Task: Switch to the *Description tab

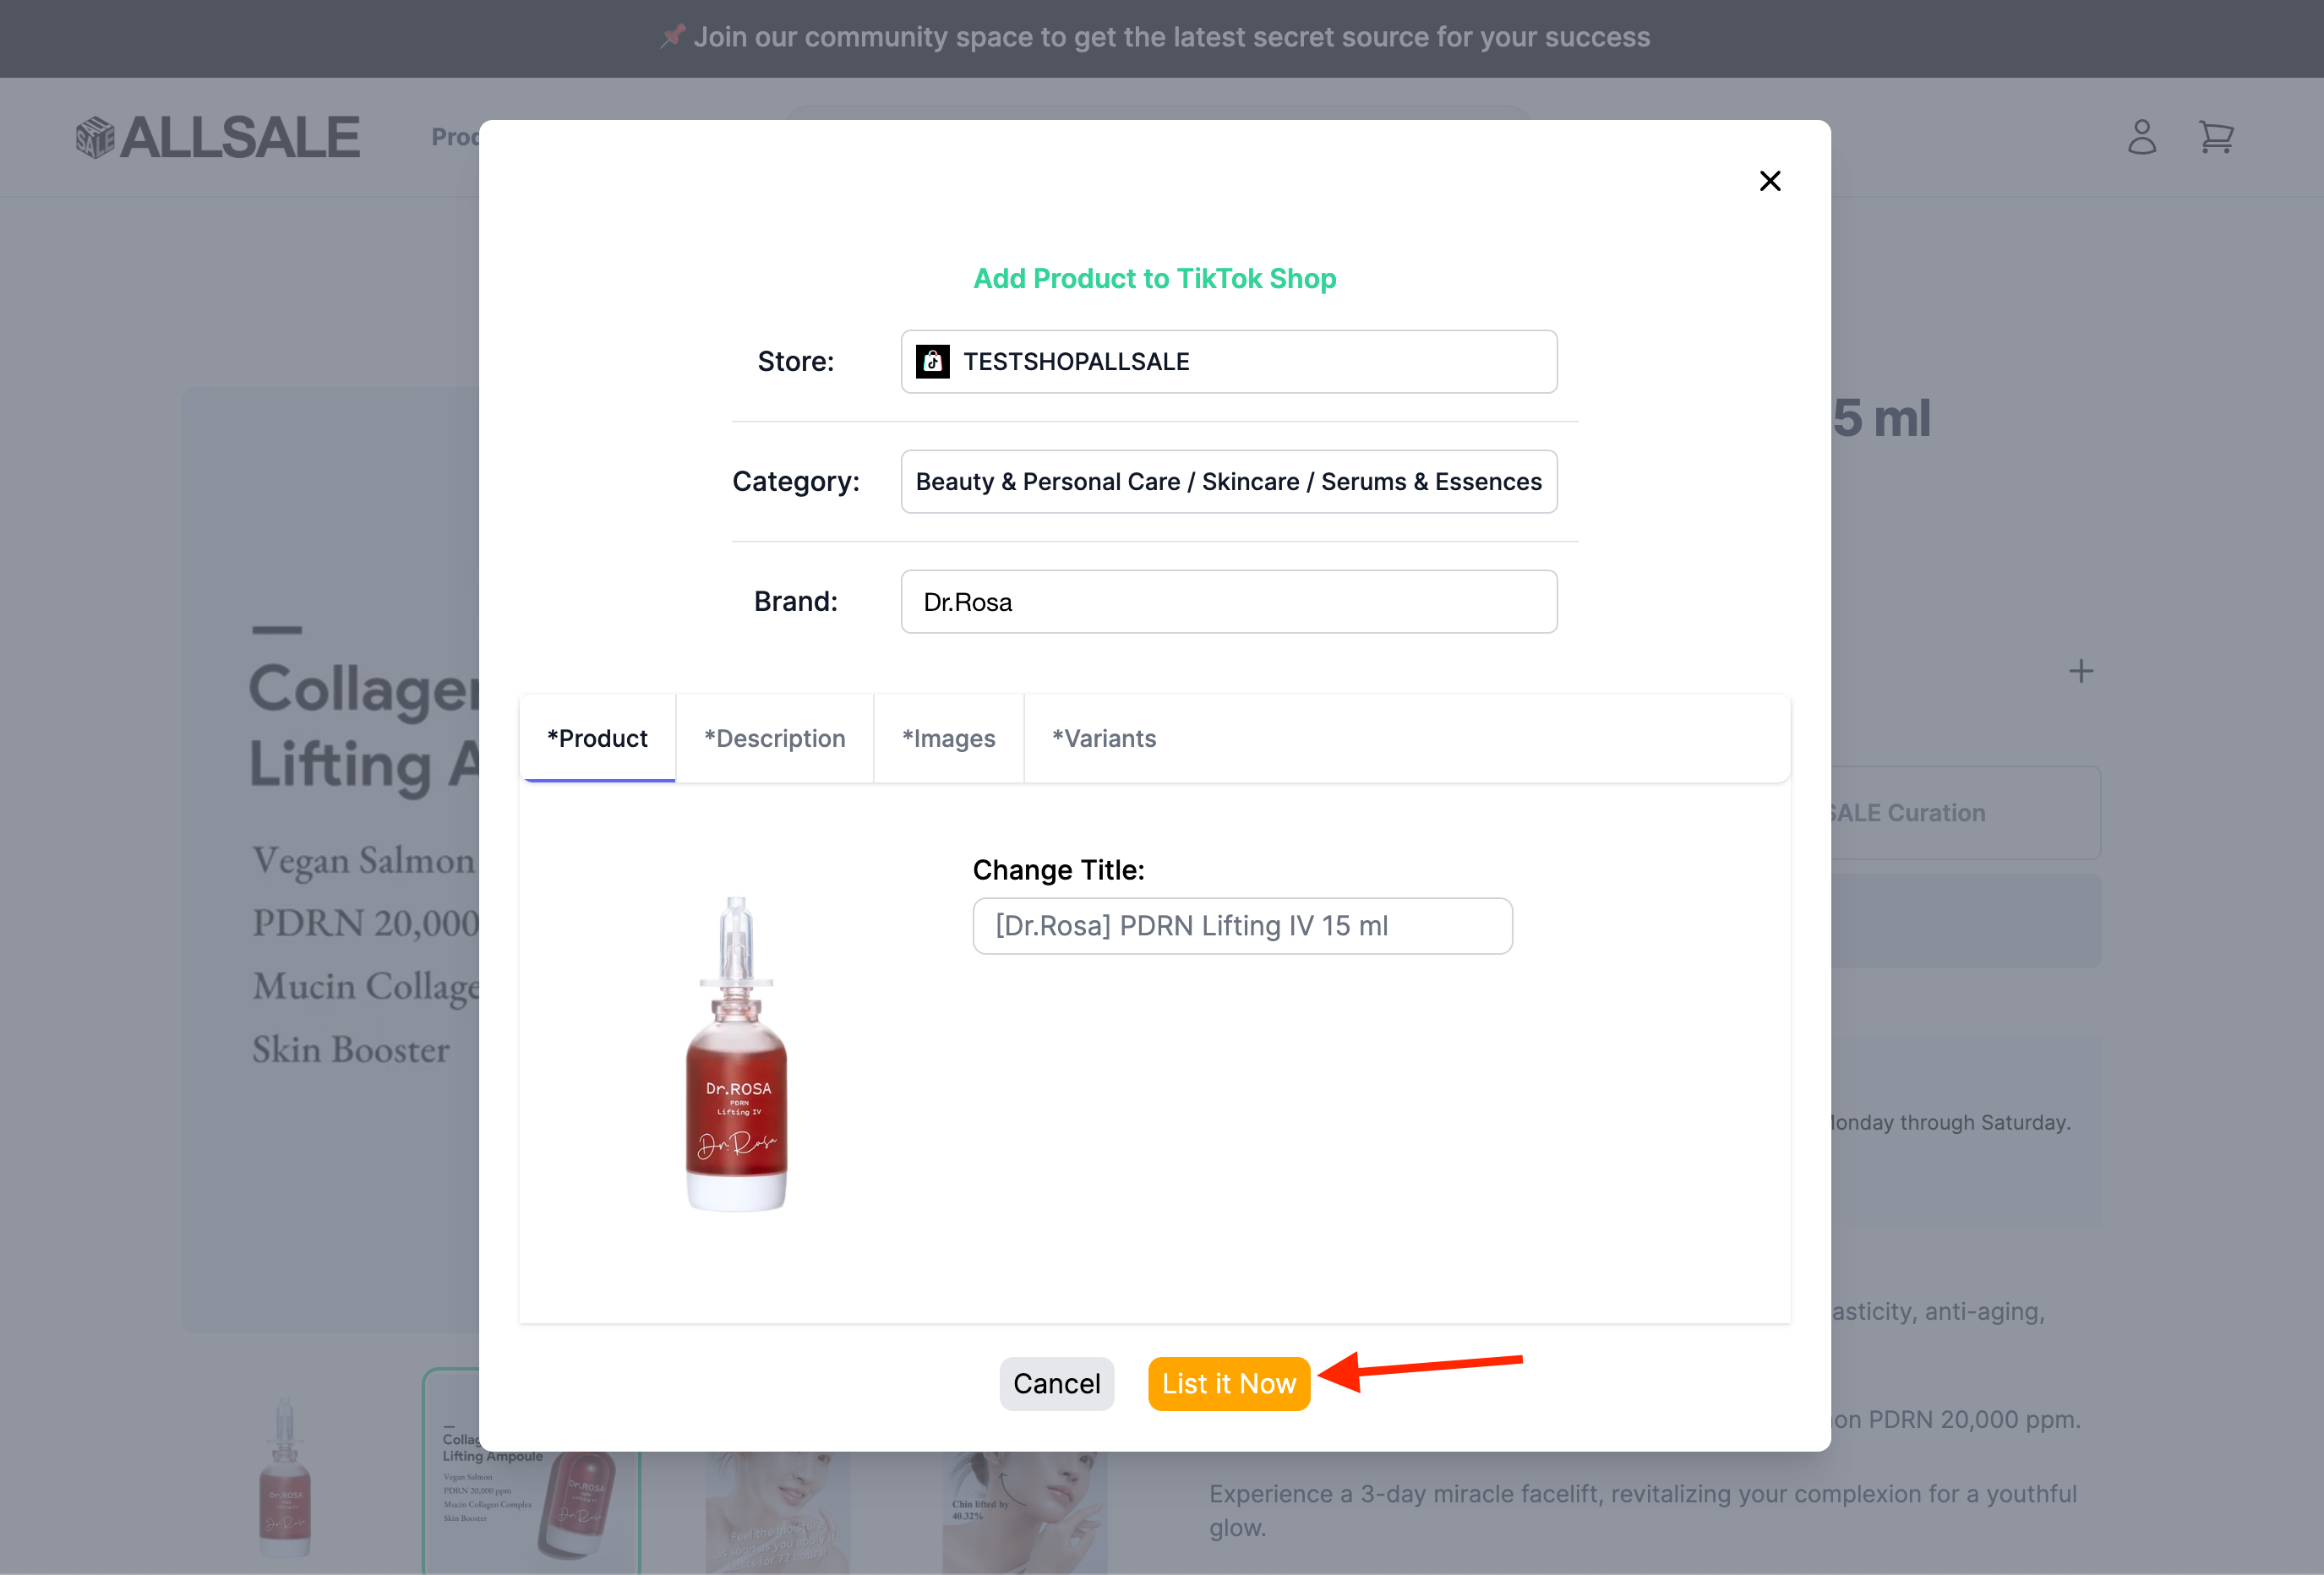Action: [x=774, y=738]
